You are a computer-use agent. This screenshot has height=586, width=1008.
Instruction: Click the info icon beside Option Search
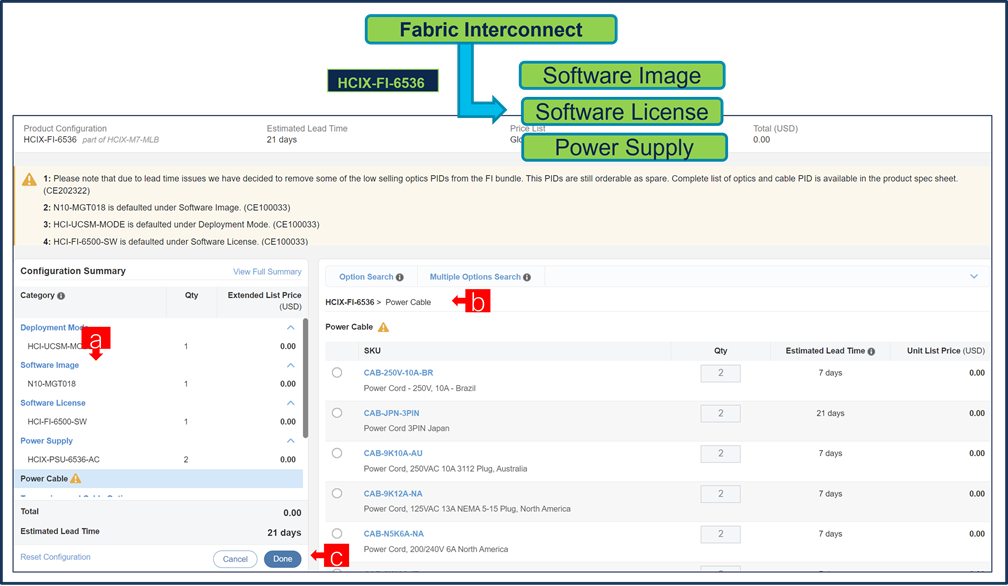click(x=400, y=278)
